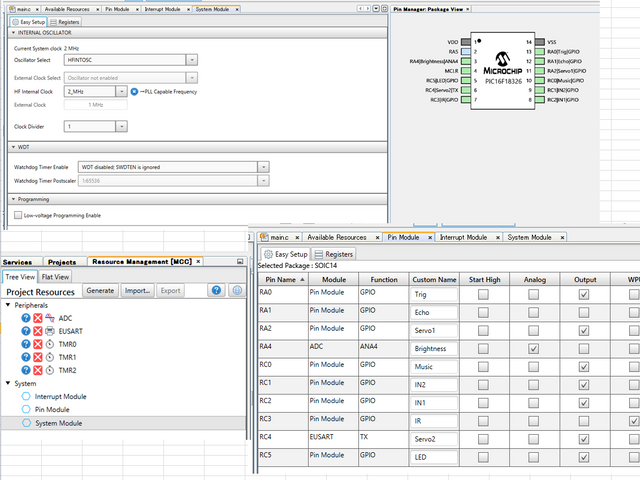640x480 pixels.
Task: Switch to the Flat View tab
Action: 56,277
